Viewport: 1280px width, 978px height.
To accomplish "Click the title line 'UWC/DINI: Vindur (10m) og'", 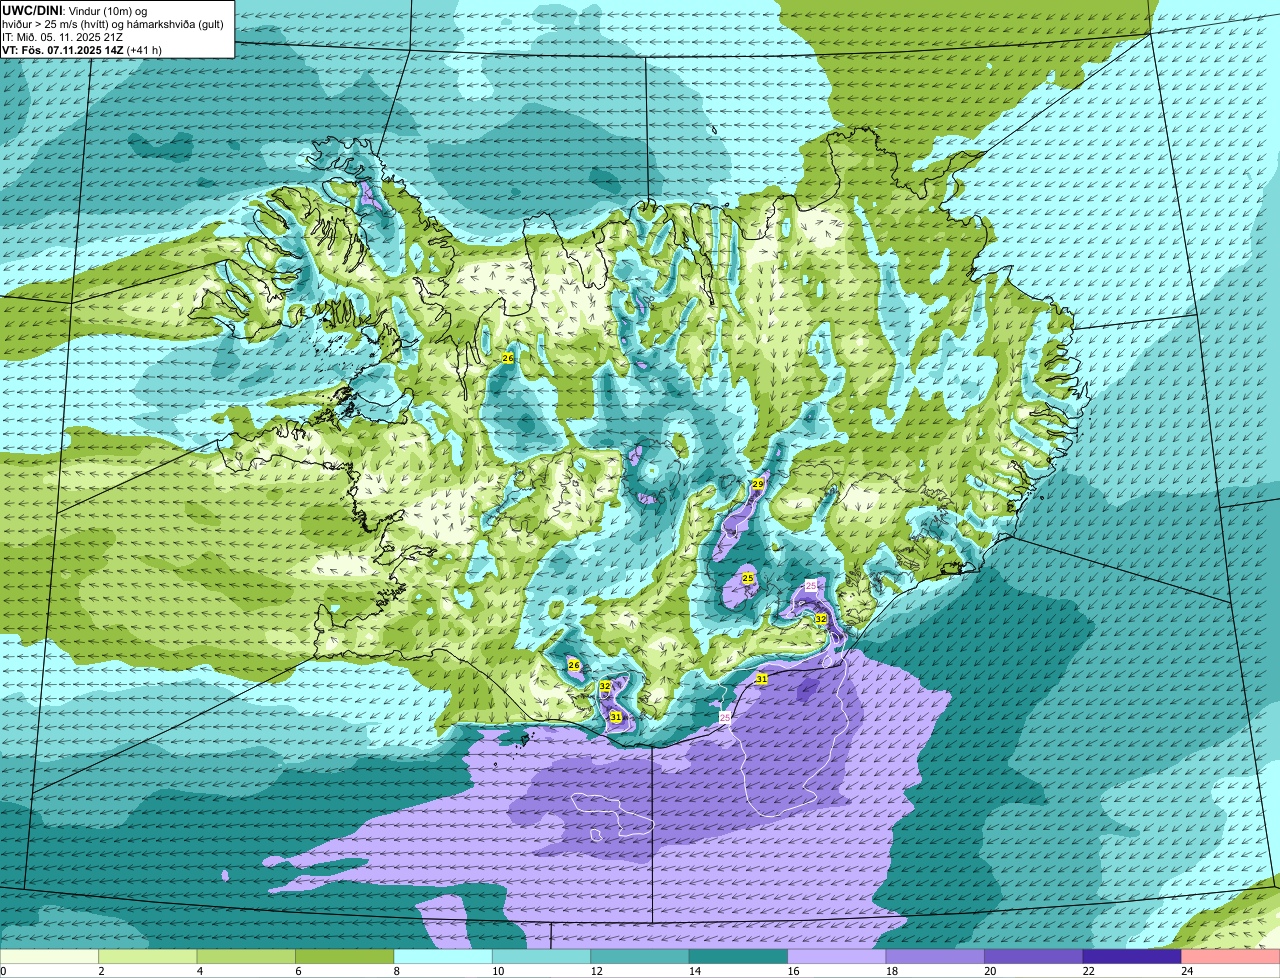I will tap(75, 10).
